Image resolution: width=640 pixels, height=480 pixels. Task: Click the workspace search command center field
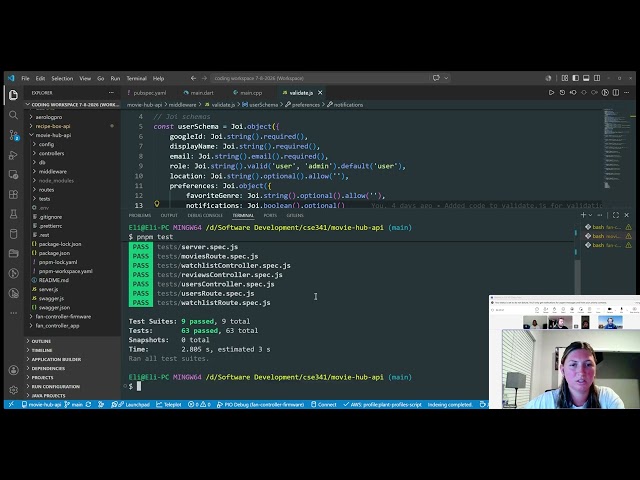(x=319, y=78)
